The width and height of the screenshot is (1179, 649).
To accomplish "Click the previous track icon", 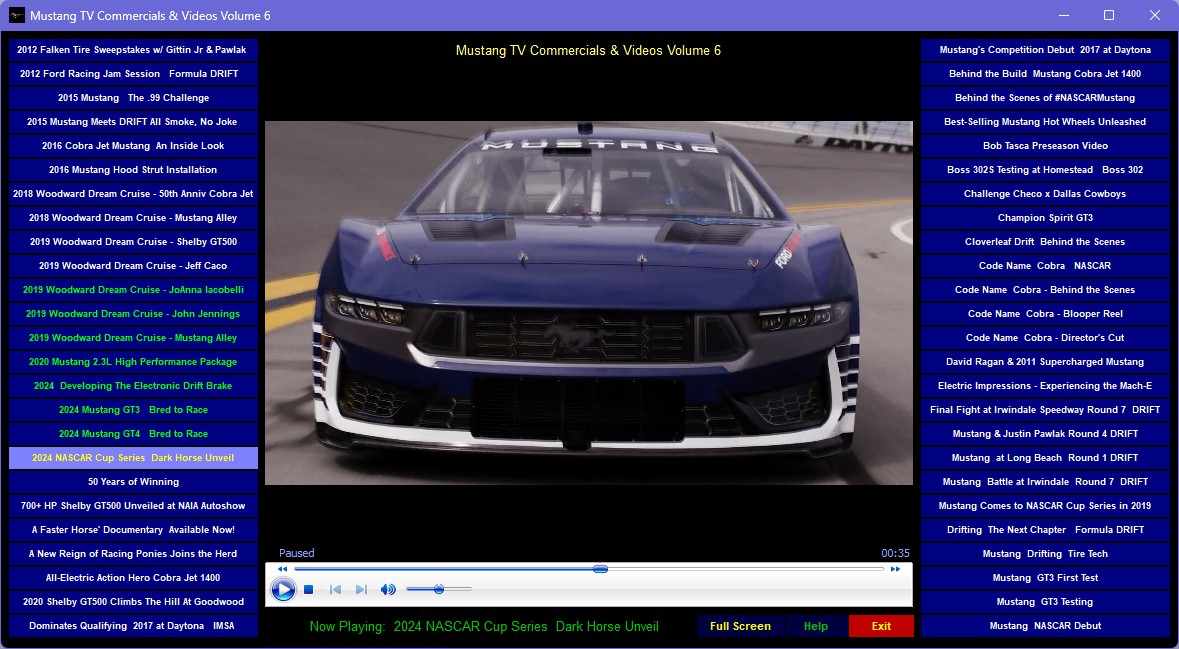I will [335, 590].
